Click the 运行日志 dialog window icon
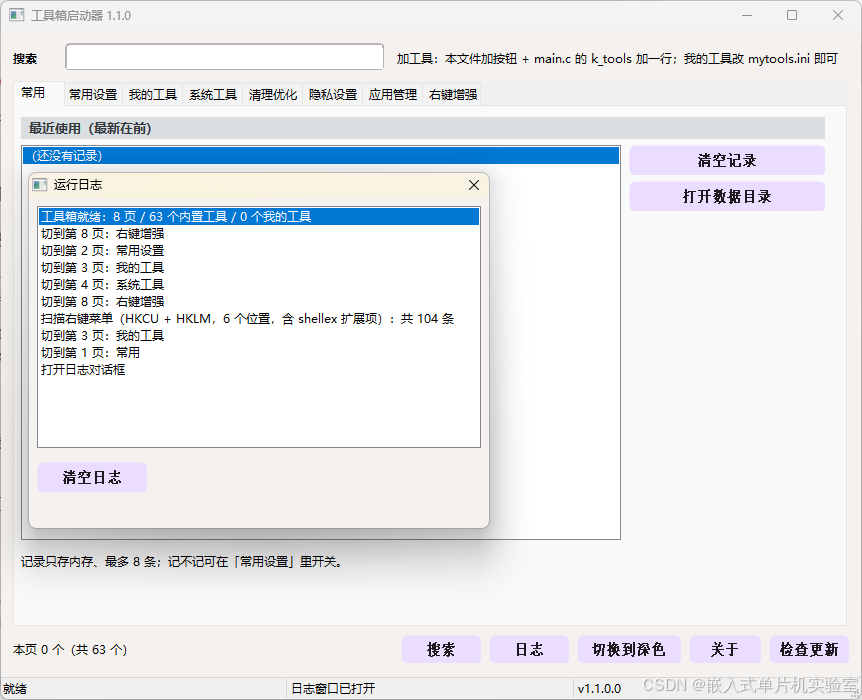The height and width of the screenshot is (700, 862). click(x=40, y=185)
